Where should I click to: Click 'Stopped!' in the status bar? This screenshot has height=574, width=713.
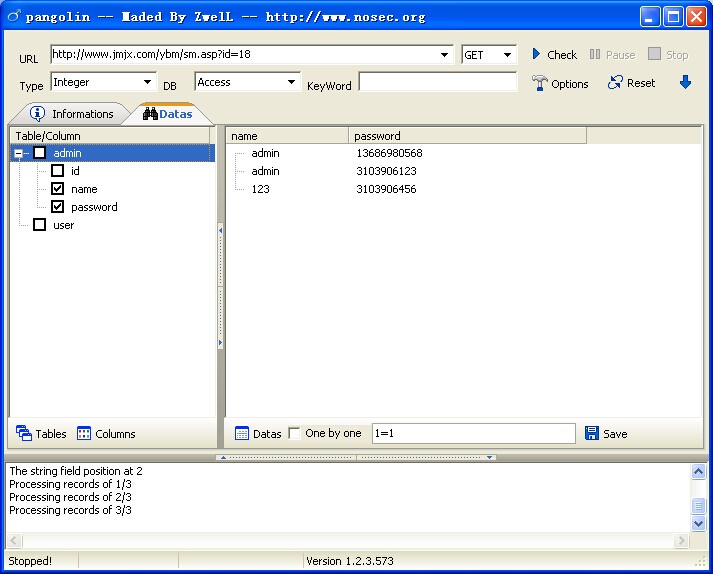pyautogui.click(x=30, y=561)
